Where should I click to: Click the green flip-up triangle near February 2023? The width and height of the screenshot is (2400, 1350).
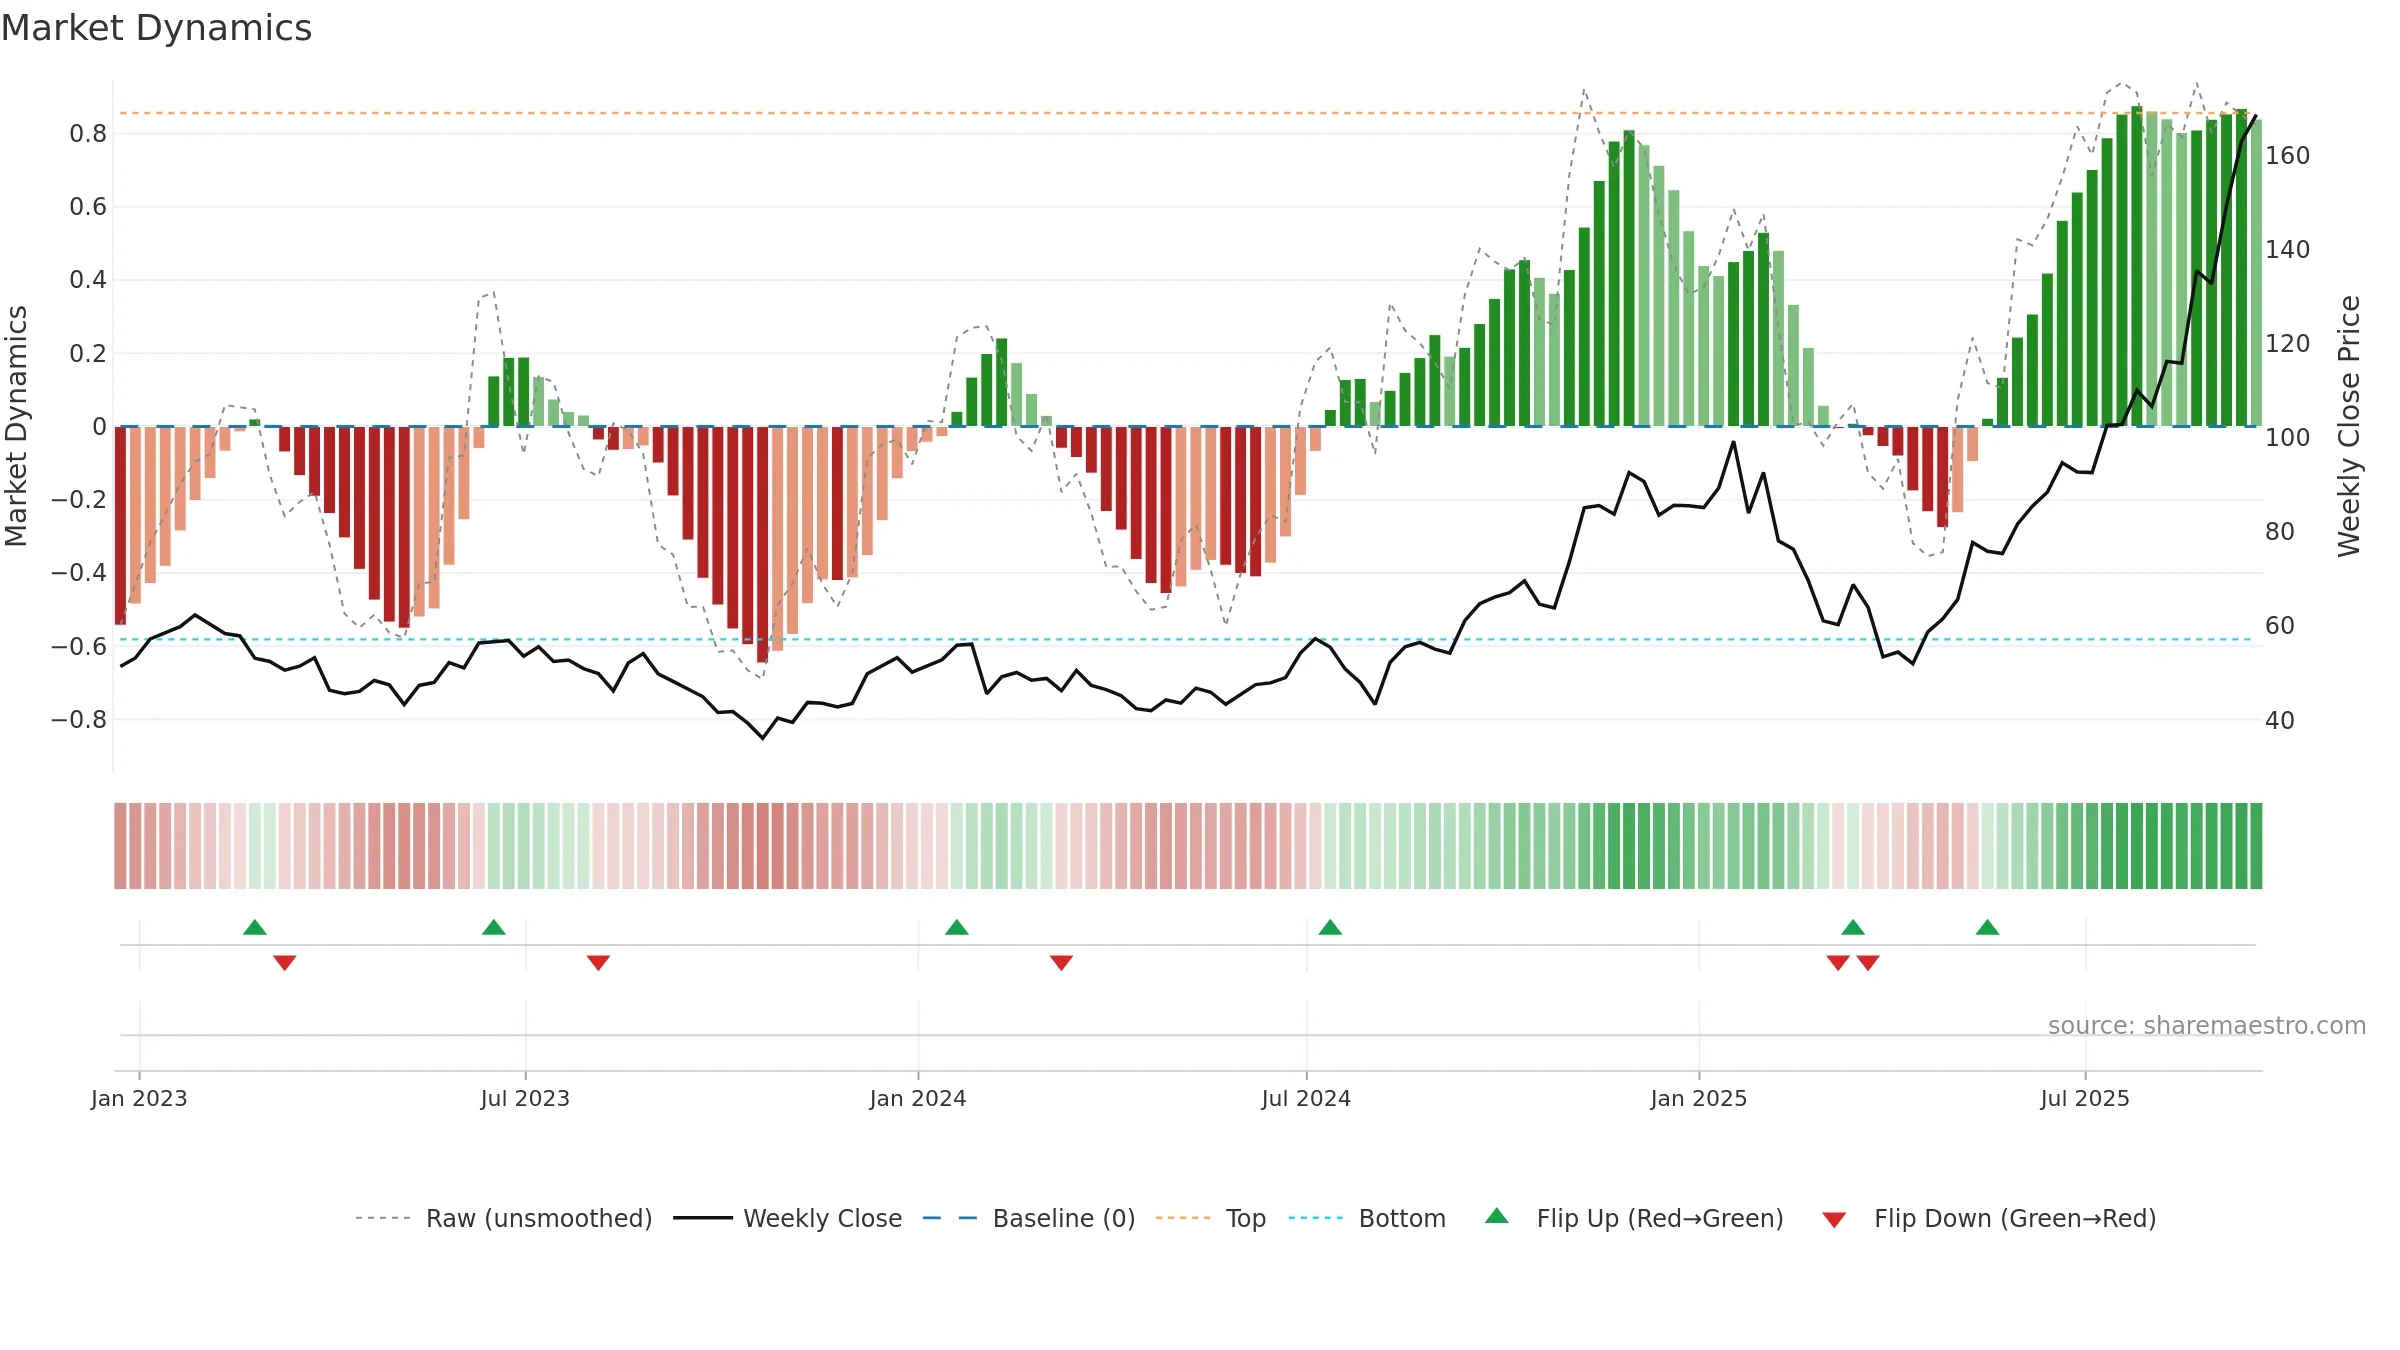pos(255,927)
